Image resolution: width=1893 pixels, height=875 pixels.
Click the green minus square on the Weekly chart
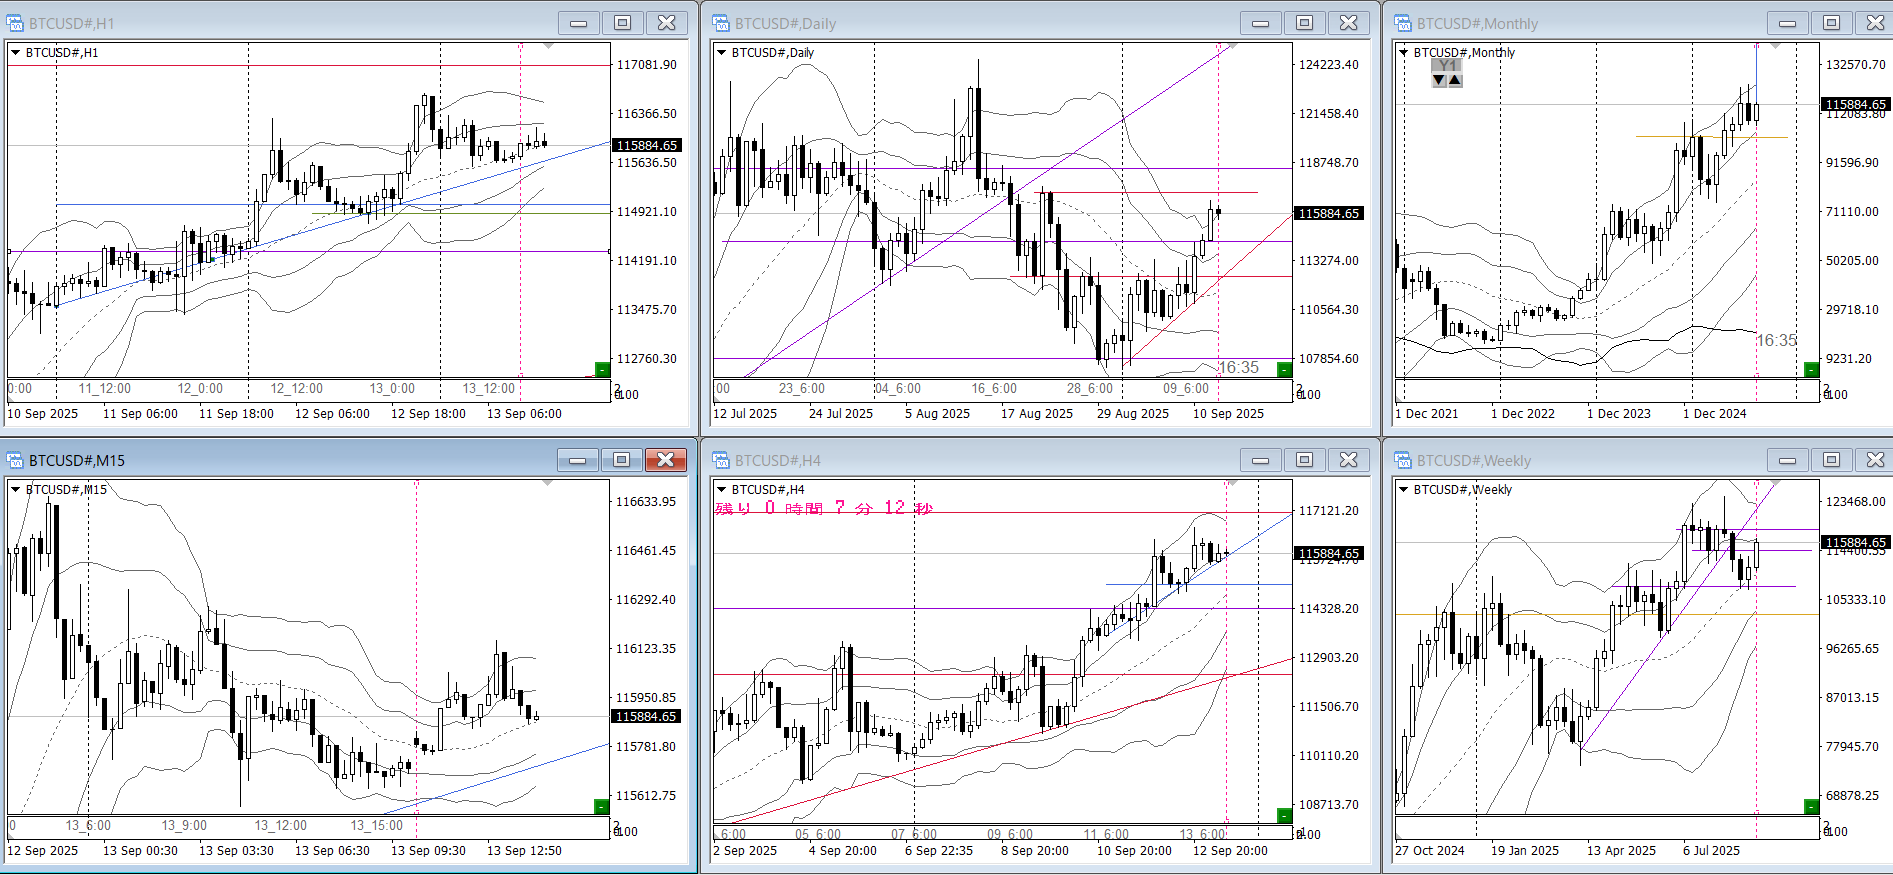1811,806
